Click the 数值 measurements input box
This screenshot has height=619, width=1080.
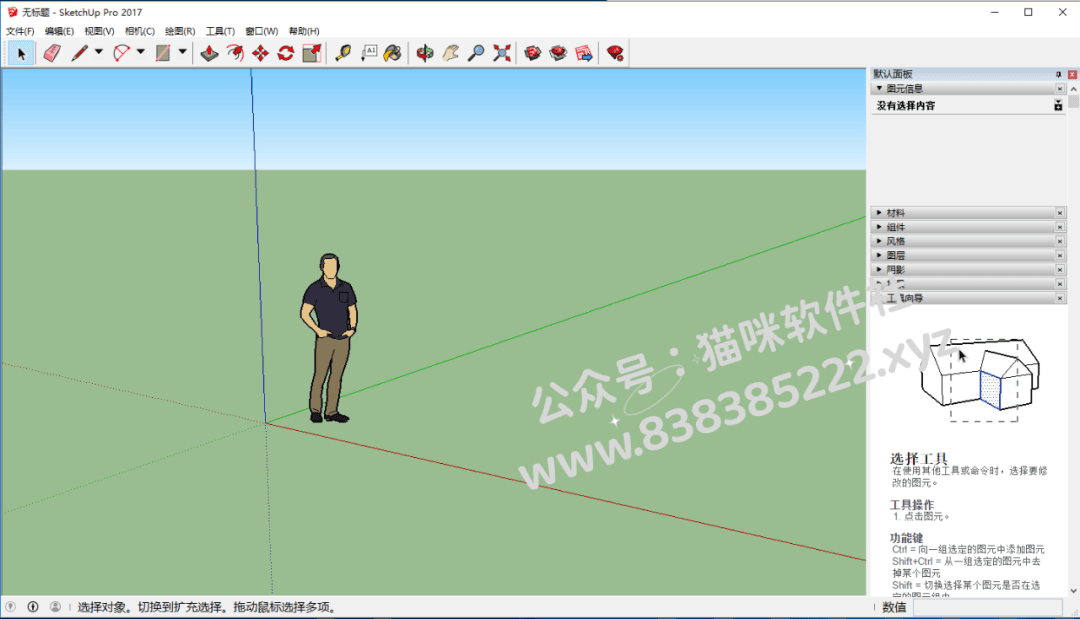point(988,607)
